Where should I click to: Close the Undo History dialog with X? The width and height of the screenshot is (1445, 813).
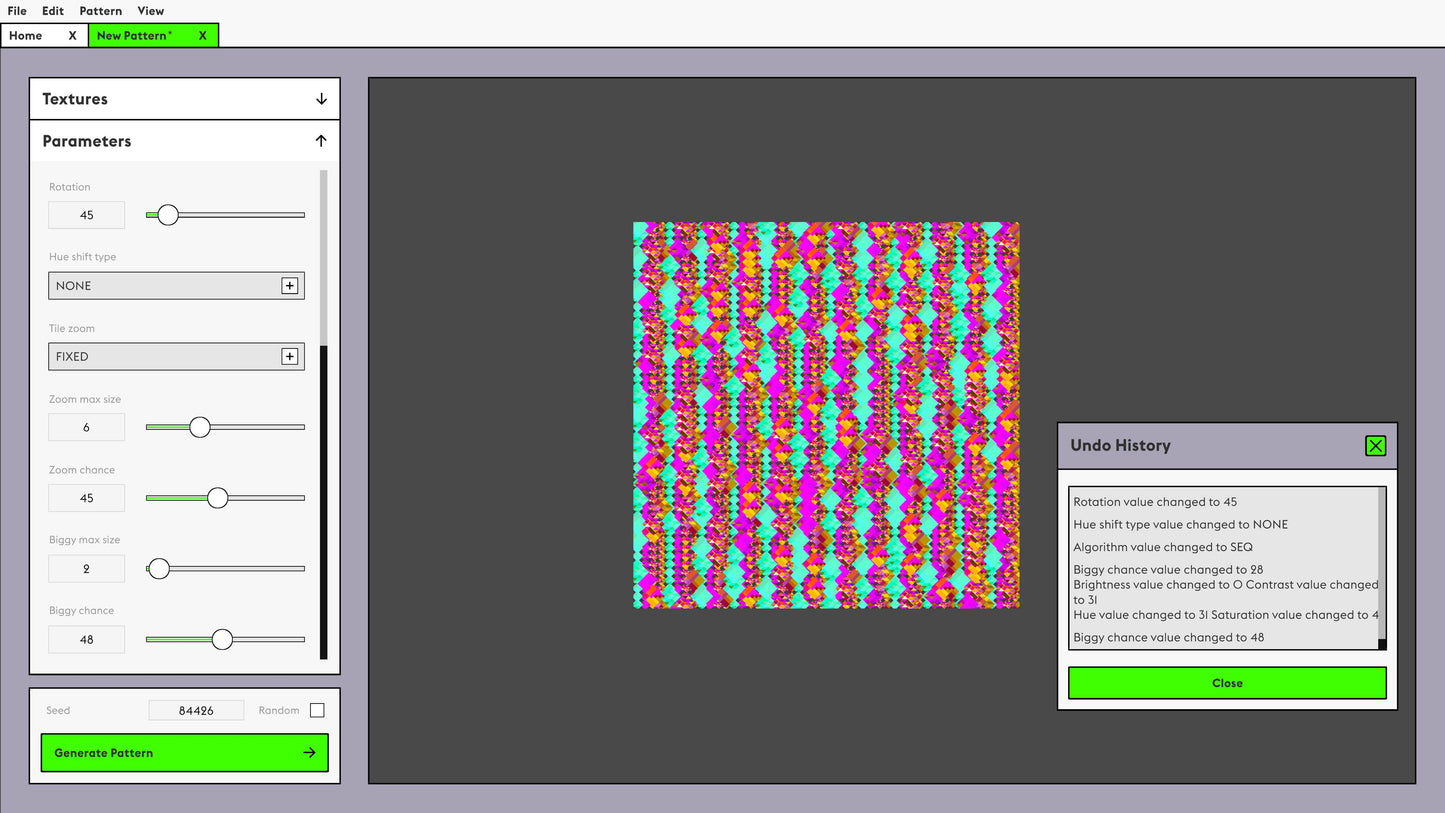(x=1375, y=446)
